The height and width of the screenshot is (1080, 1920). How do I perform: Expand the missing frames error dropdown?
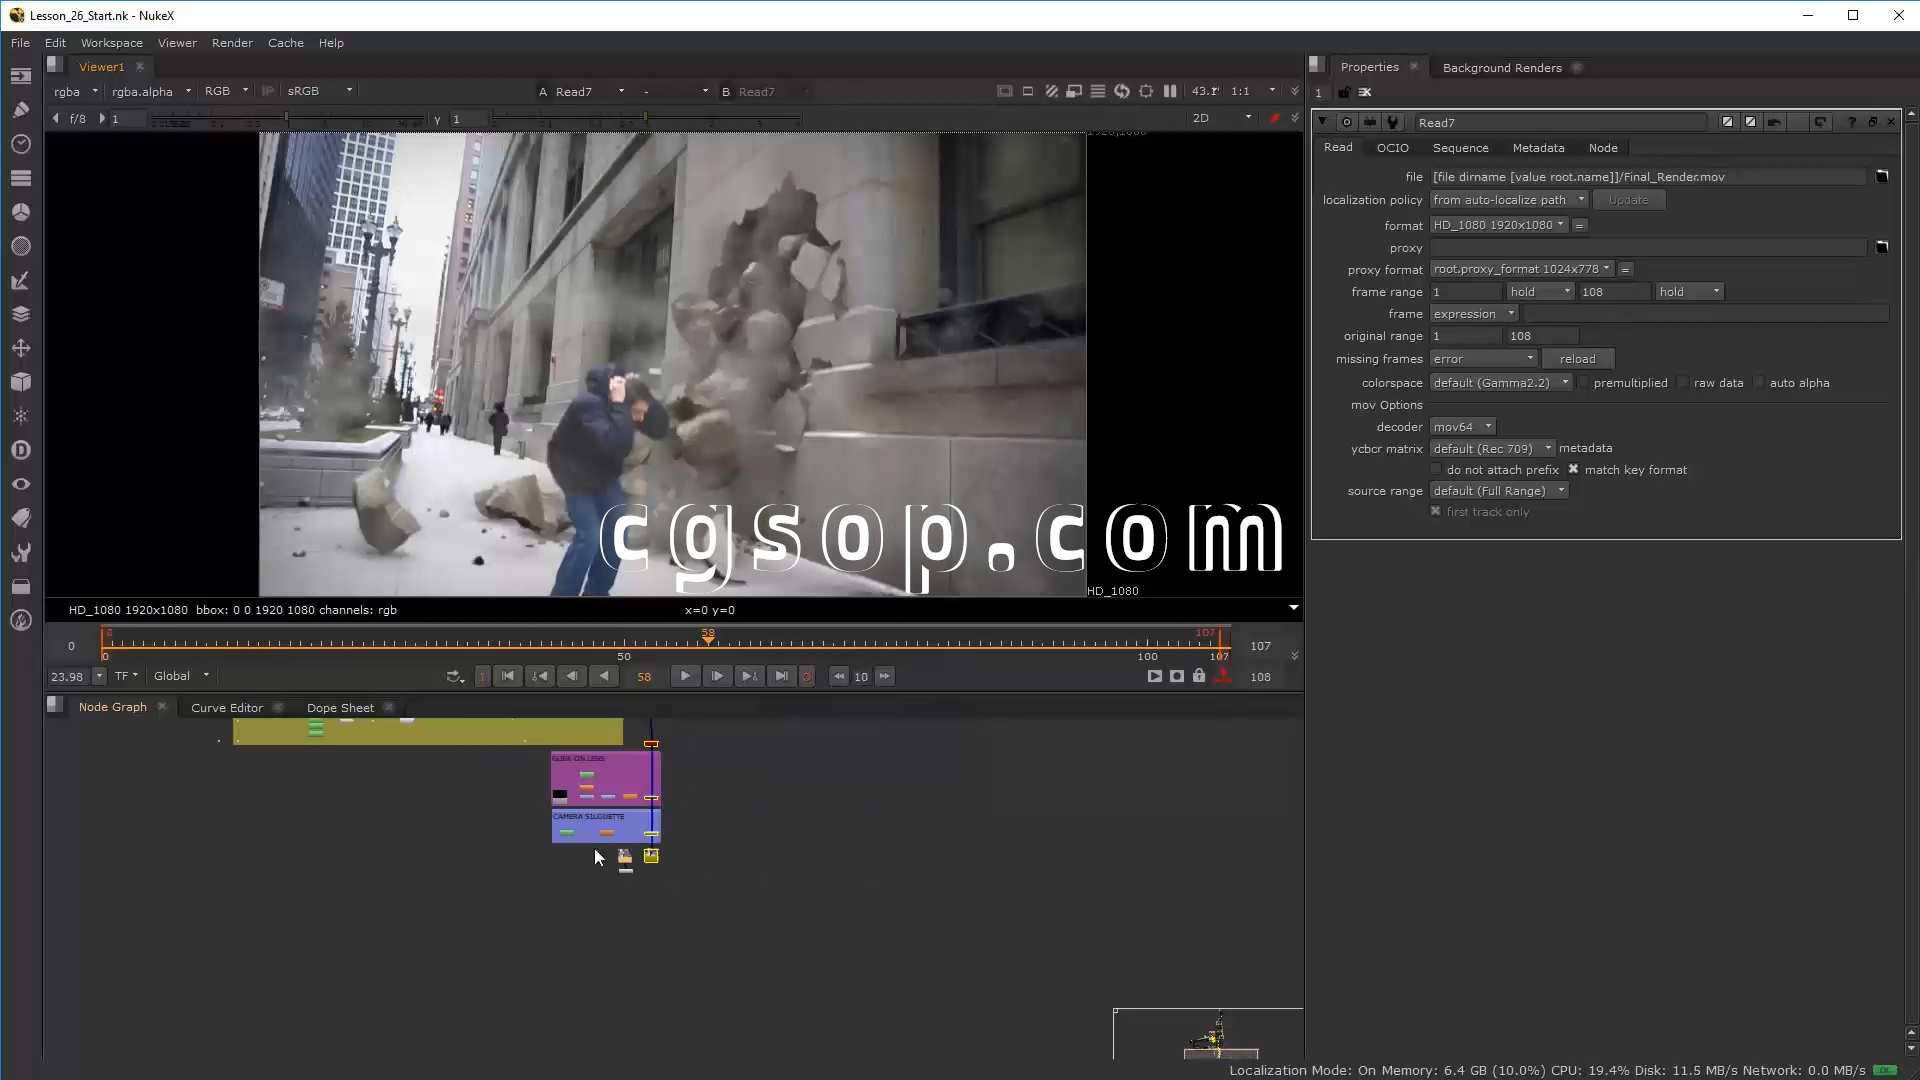pyautogui.click(x=1483, y=359)
